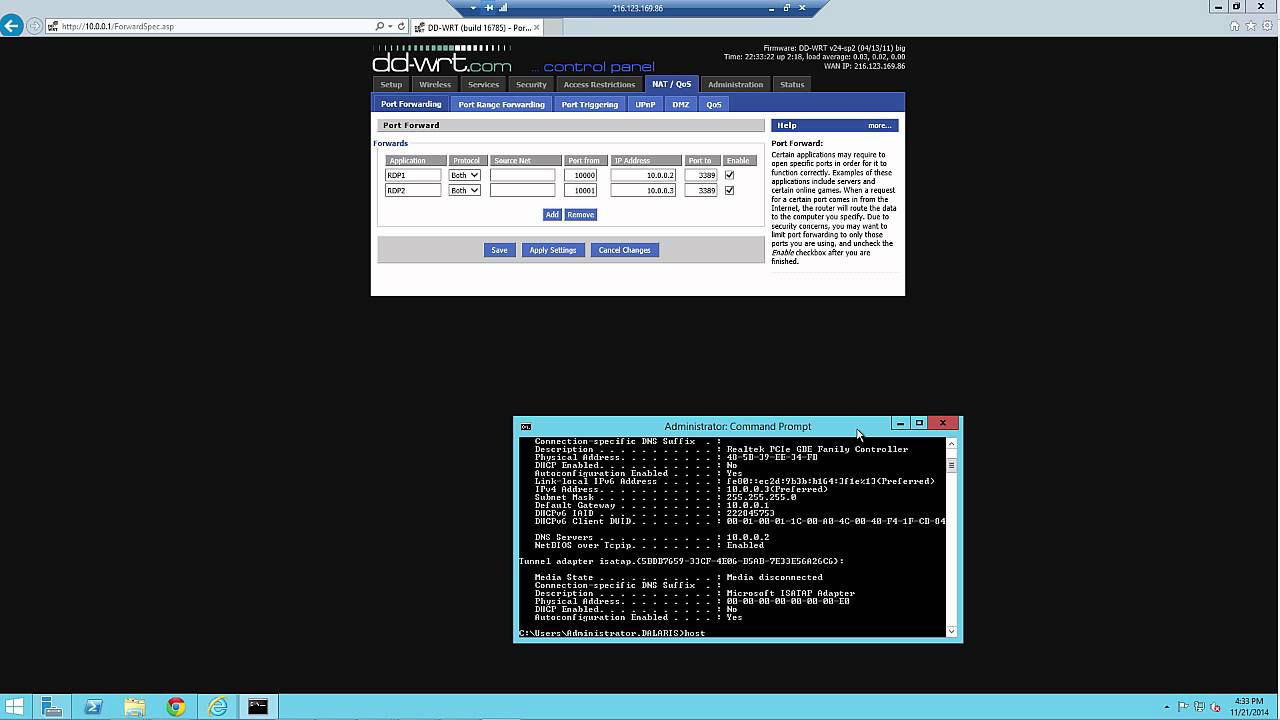Click Cancel Changes button
This screenshot has height=720, width=1280.
(625, 250)
